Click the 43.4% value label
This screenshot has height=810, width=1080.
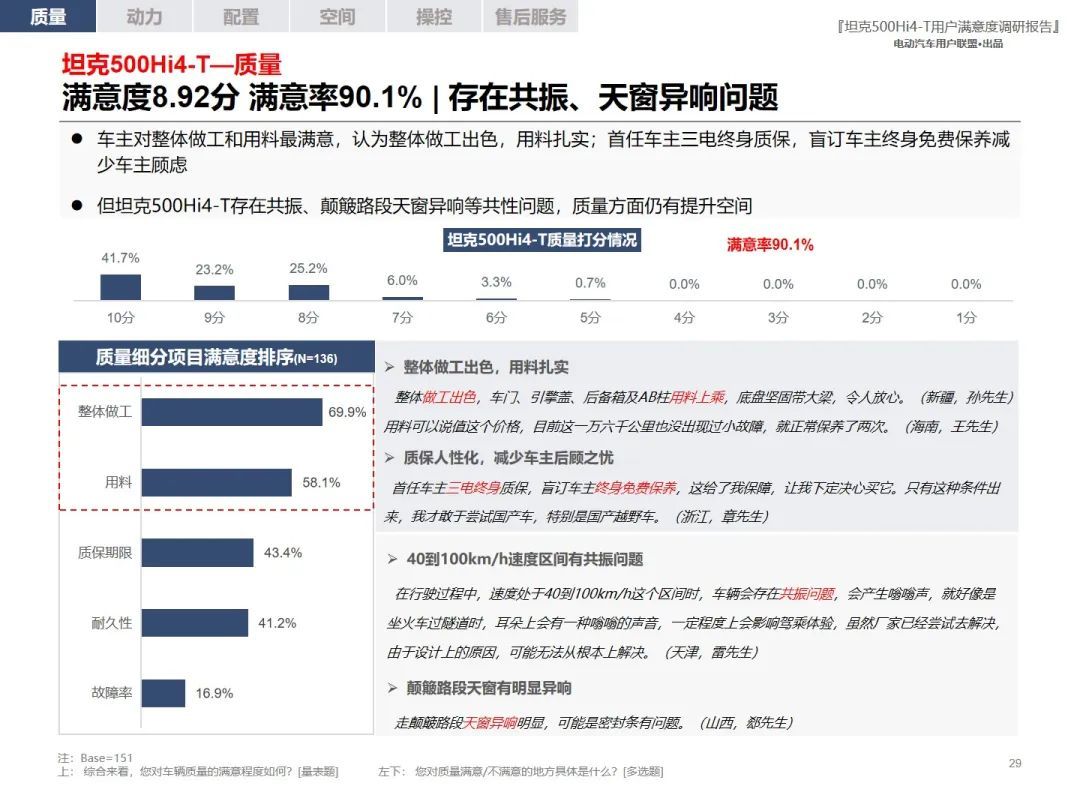tap(283, 552)
